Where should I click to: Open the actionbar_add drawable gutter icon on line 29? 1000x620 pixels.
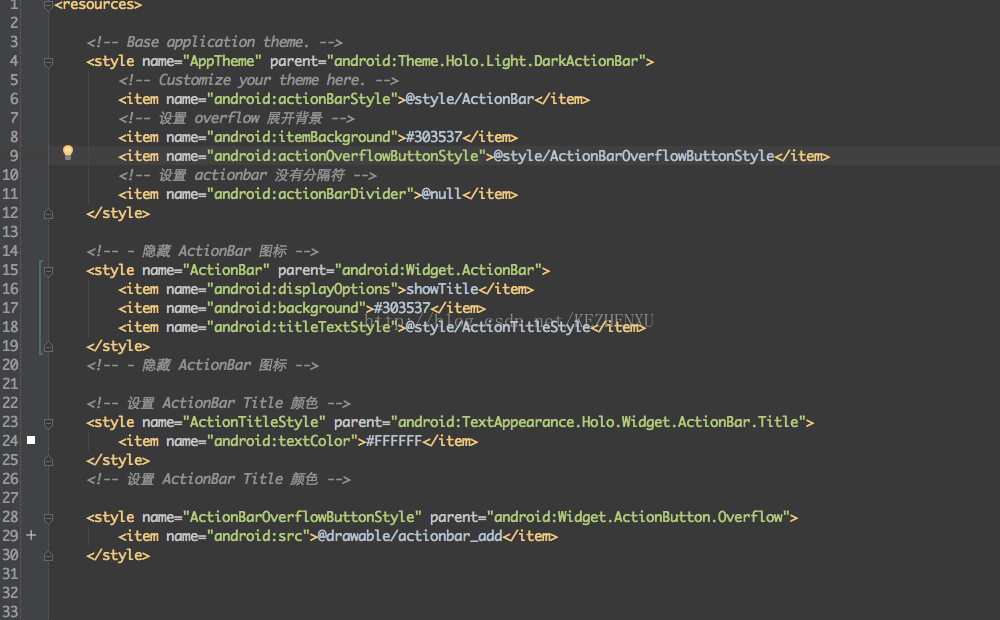click(31, 535)
